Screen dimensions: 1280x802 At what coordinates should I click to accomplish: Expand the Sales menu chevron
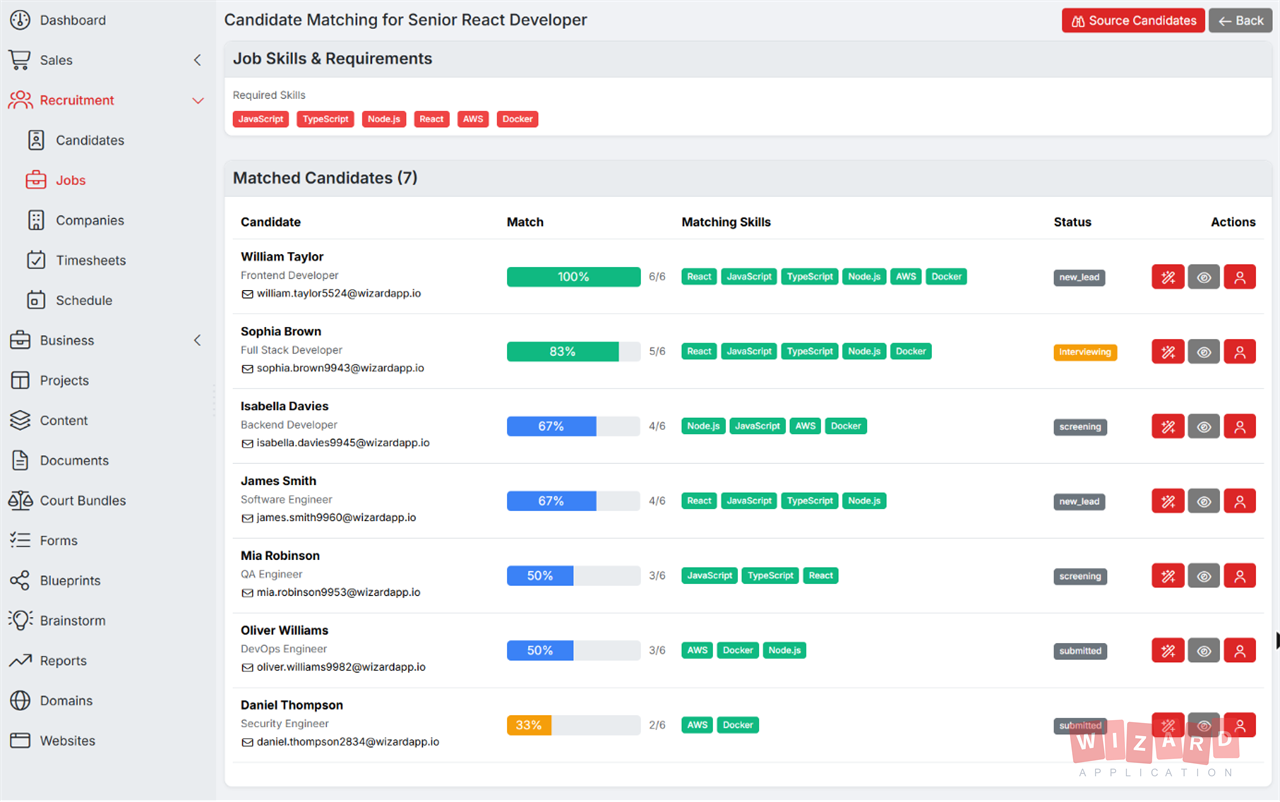197,60
